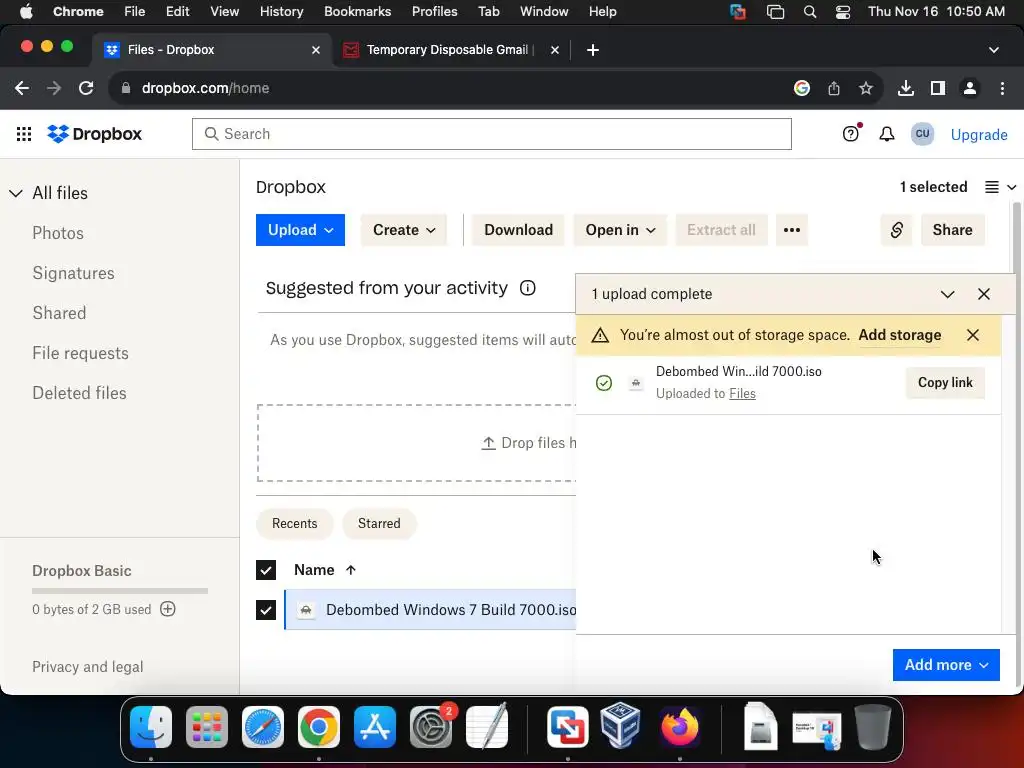Open the Files link under upload
This screenshot has height=768, width=1024.
point(742,394)
